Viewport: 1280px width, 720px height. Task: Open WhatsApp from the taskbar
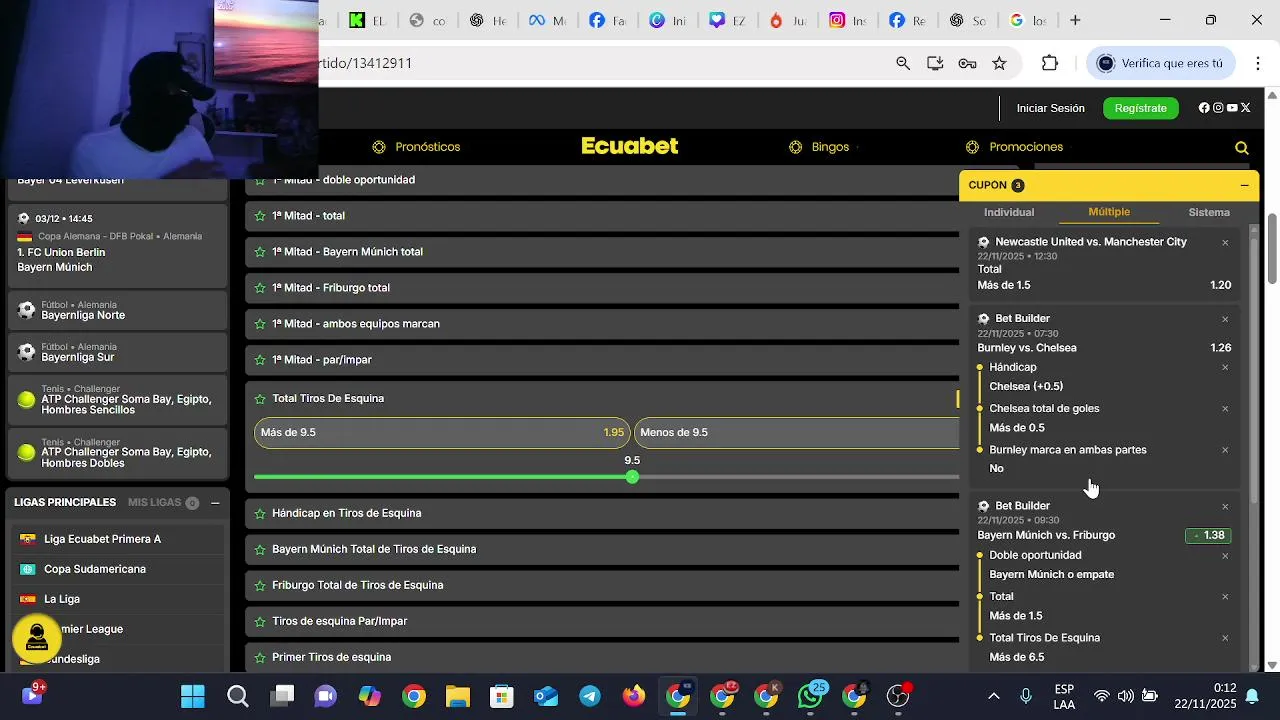click(810, 696)
